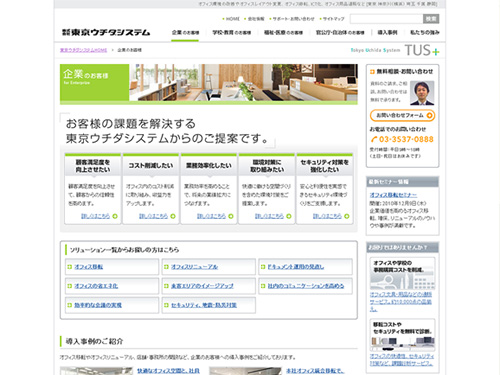The height and width of the screenshot is (375, 500).
Task: Click square bullet icon before オフィスリニューアル
Action: [166, 267]
